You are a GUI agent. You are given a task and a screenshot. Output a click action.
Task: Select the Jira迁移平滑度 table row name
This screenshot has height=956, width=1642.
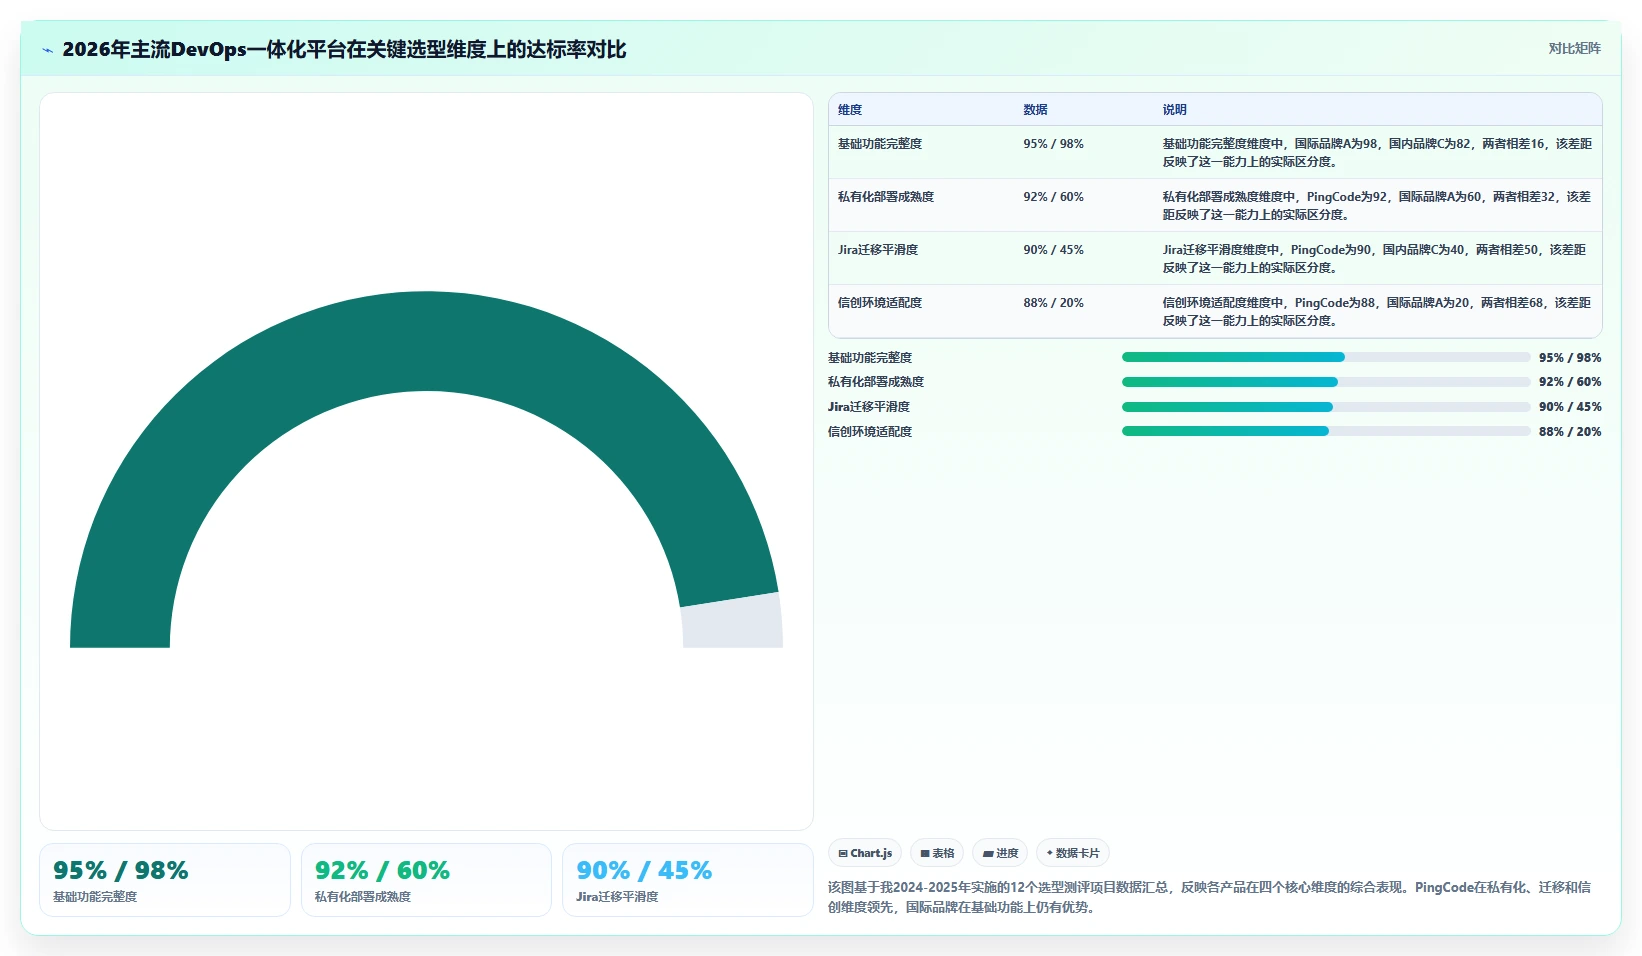tap(878, 250)
